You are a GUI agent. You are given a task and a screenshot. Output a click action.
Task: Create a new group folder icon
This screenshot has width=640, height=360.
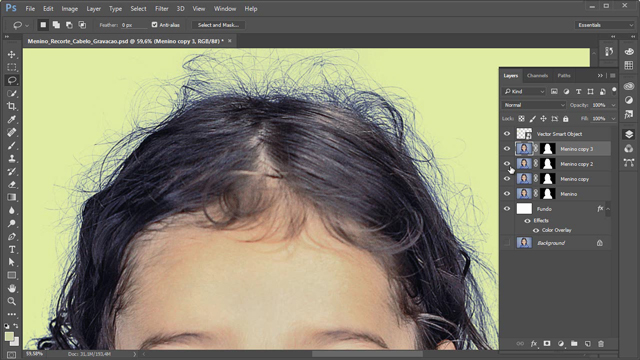(574, 344)
